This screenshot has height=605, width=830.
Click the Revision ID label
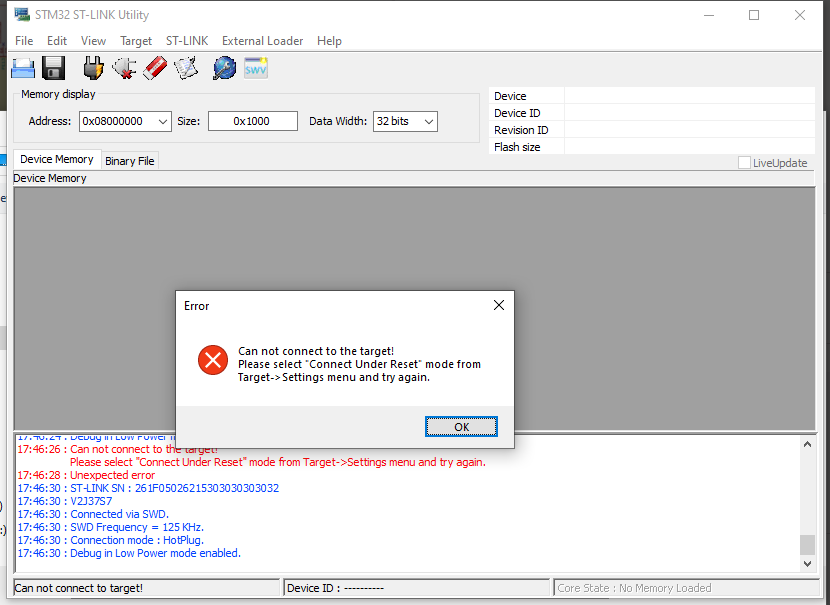pos(521,130)
